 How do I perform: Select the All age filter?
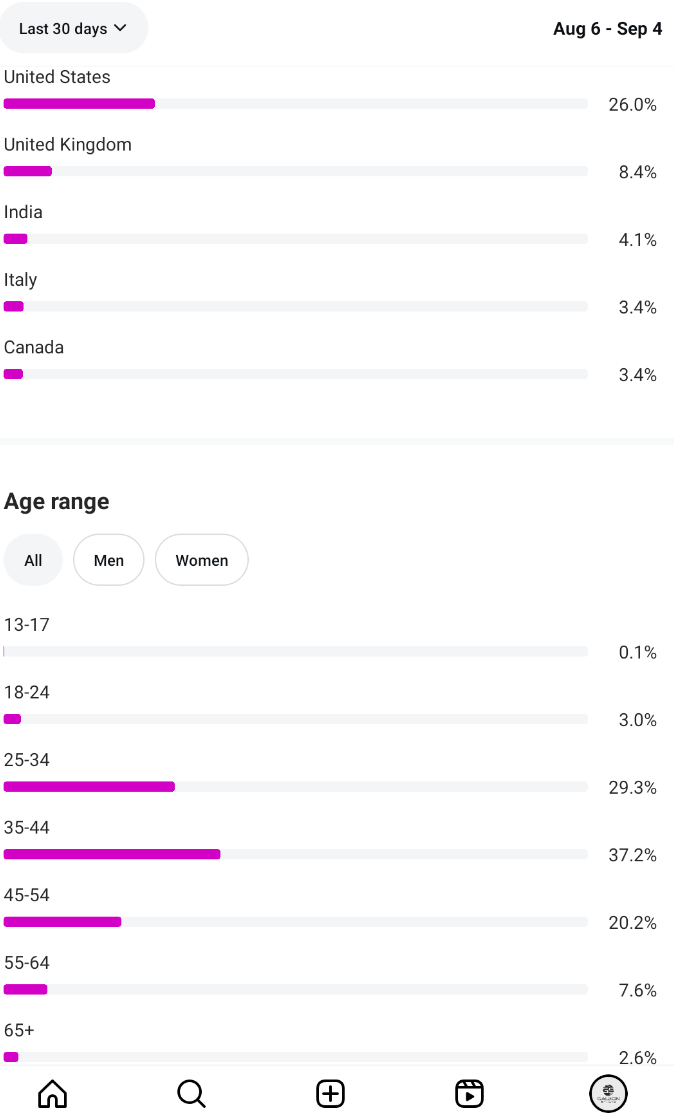pyautogui.click(x=33, y=560)
